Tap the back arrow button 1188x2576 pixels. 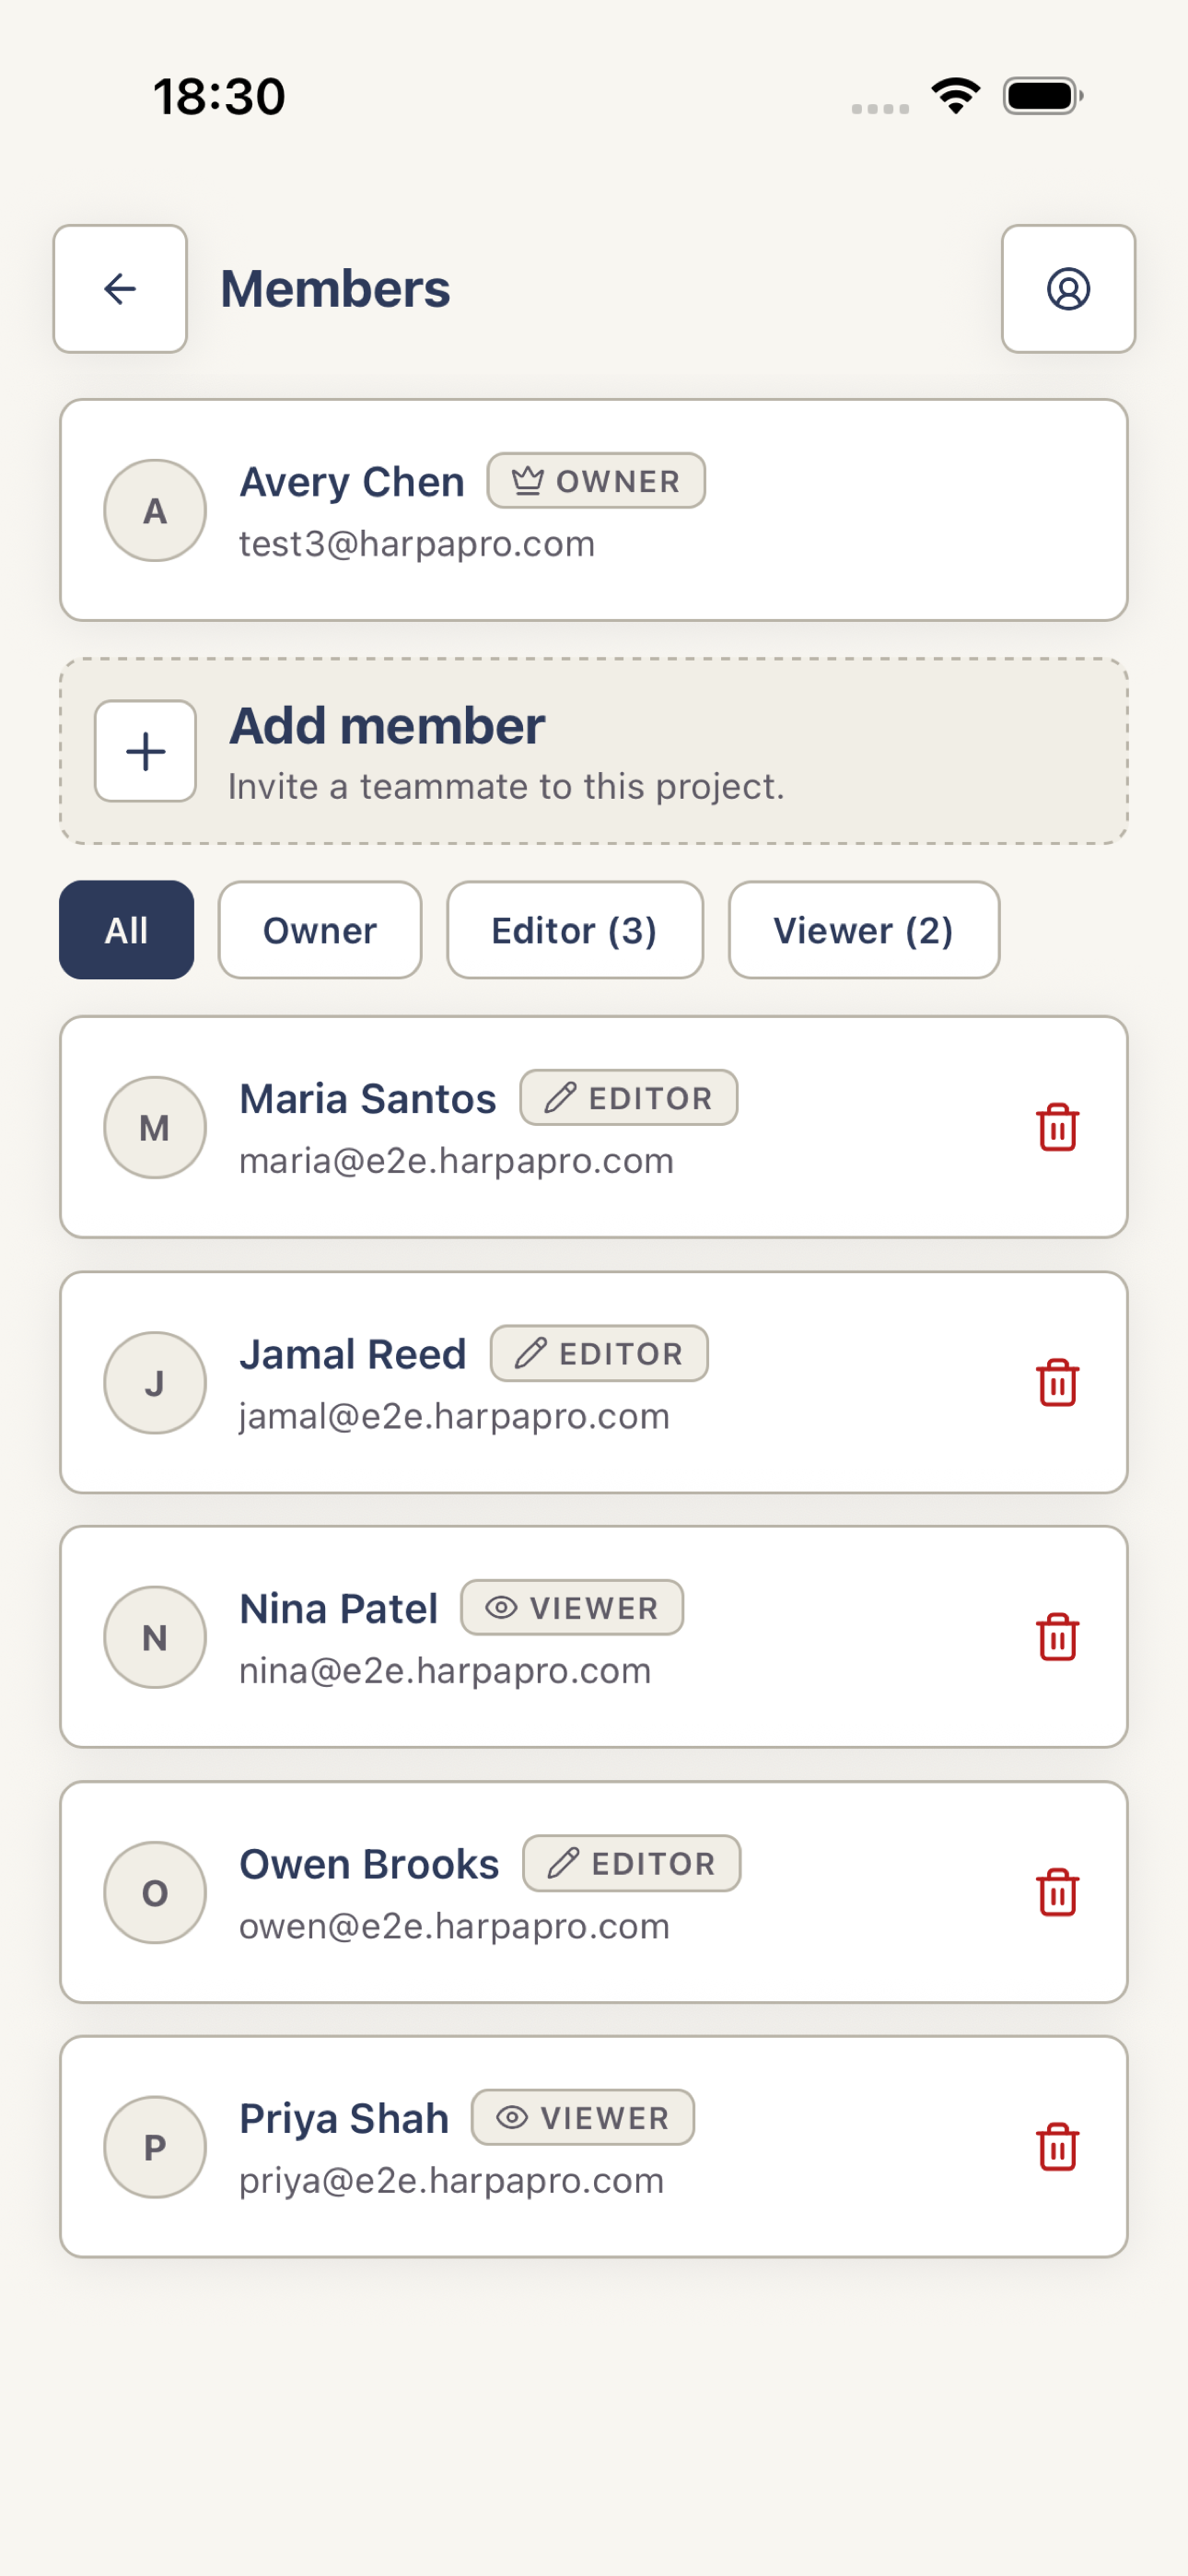point(120,289)
